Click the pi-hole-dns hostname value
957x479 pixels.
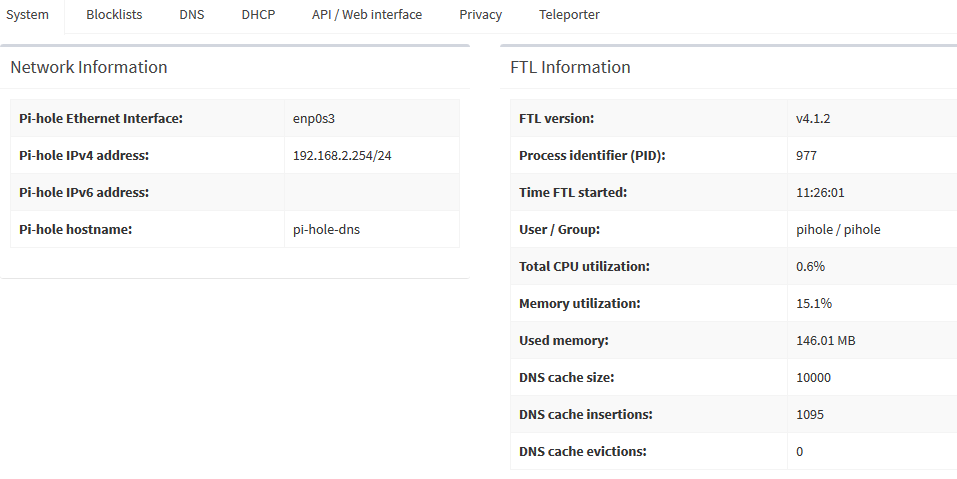click(326, 229)
